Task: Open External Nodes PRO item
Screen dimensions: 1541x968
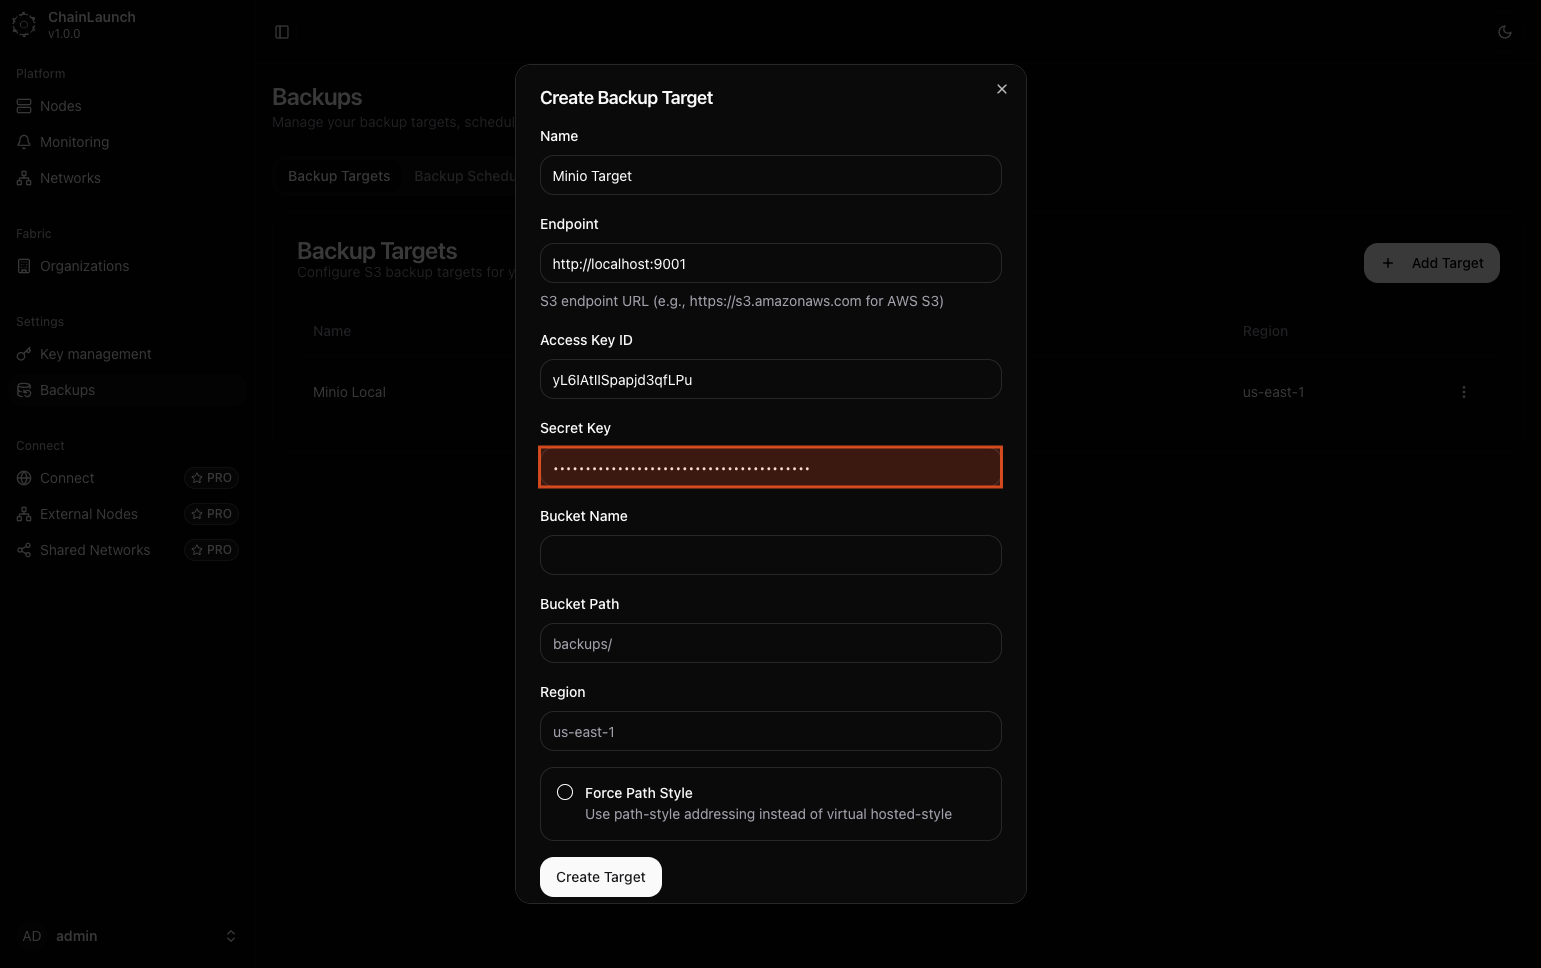Action: (89, 514)
